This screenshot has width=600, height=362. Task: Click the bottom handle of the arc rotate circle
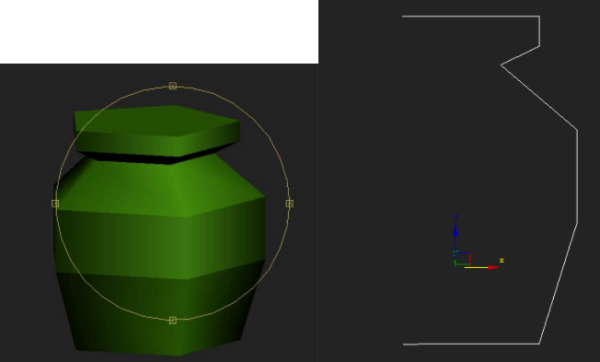click(x=173, y=320)
